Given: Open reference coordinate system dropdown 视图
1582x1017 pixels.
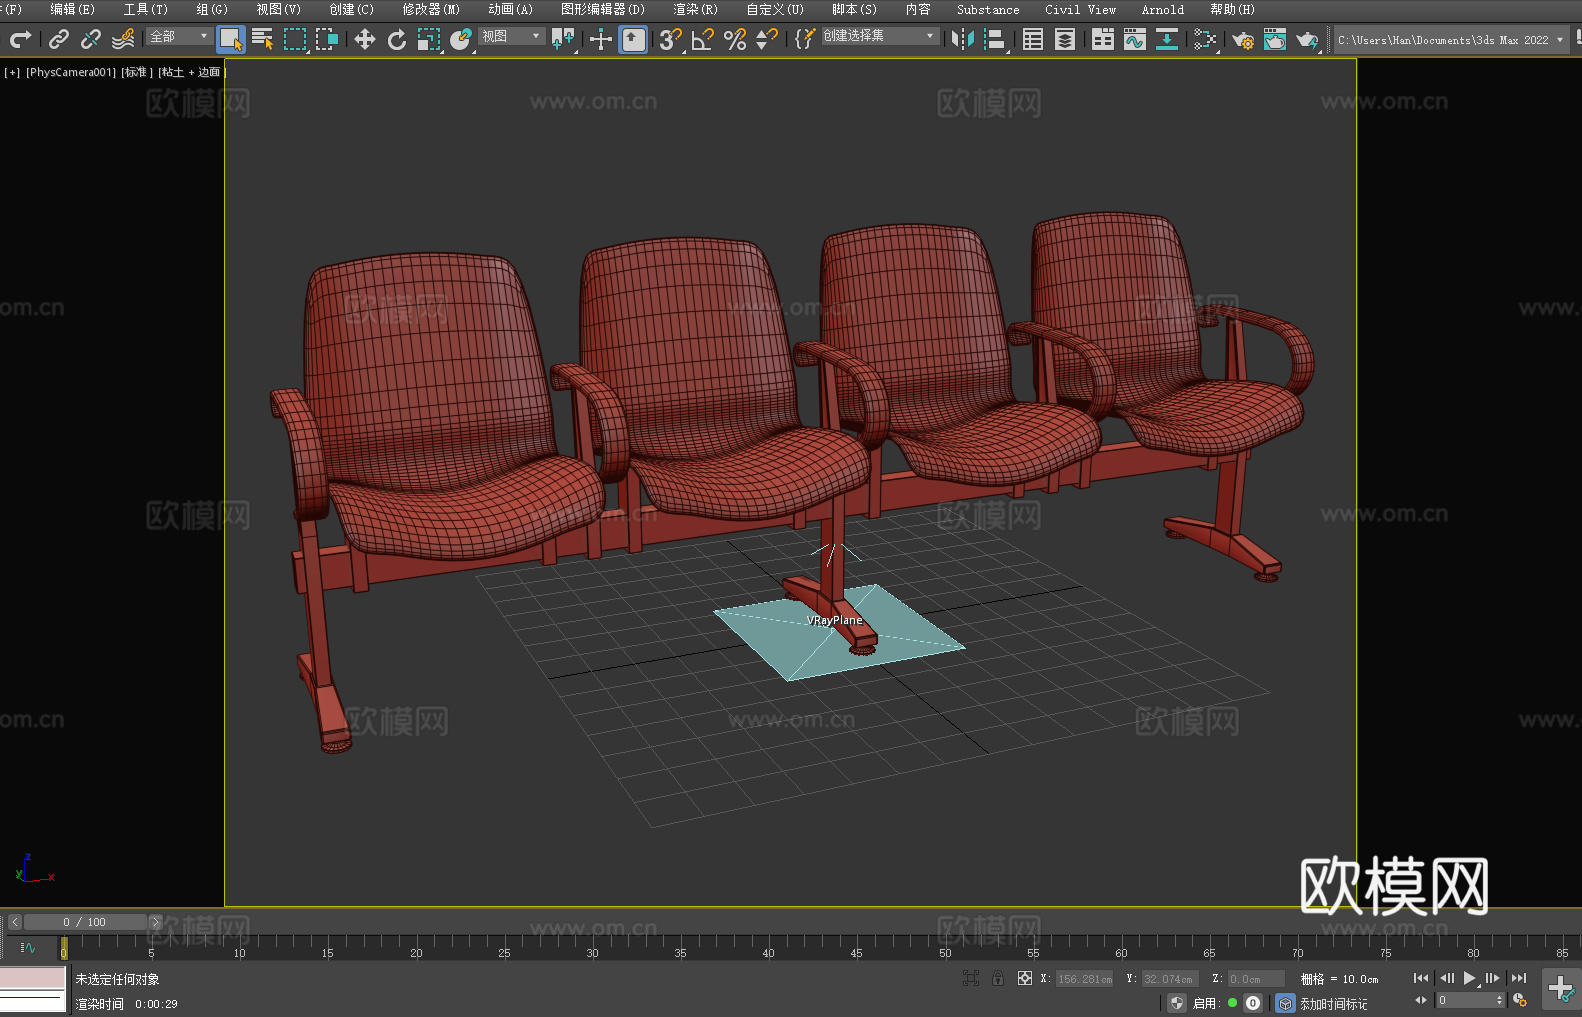Looking at the screenshot, I should 511,36.
